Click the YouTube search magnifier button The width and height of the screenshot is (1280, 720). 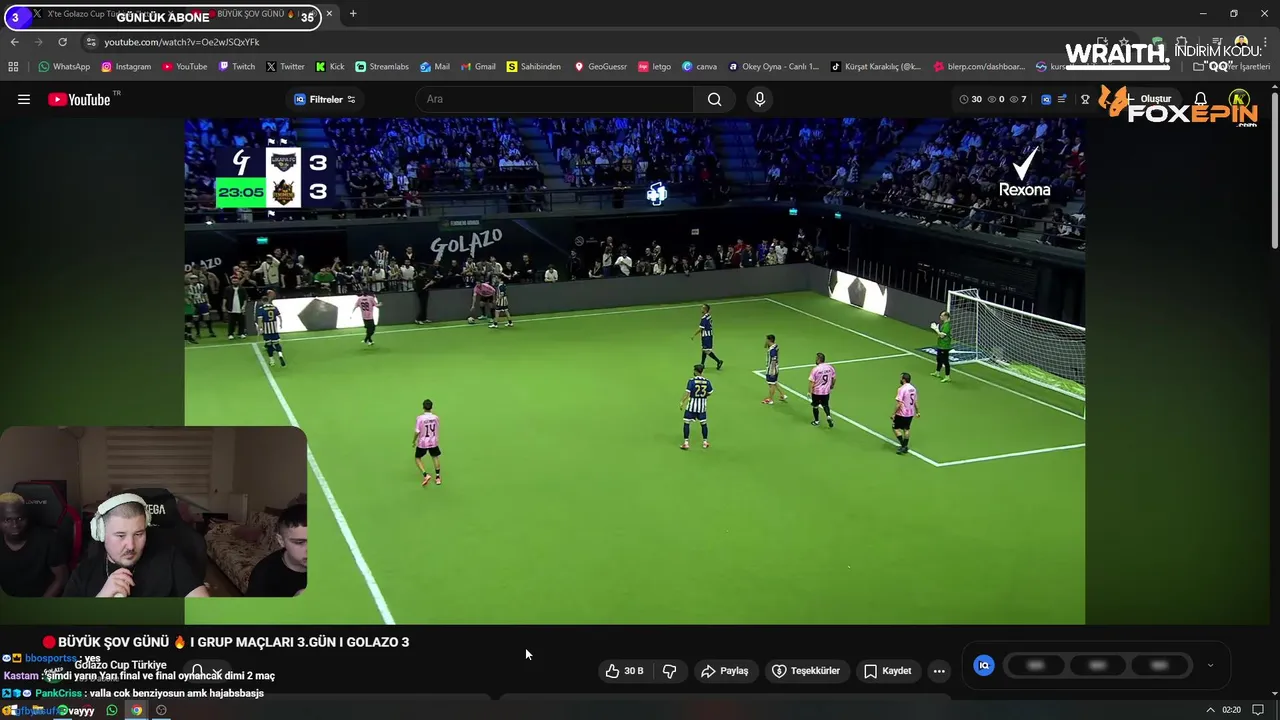pos(714,99)
